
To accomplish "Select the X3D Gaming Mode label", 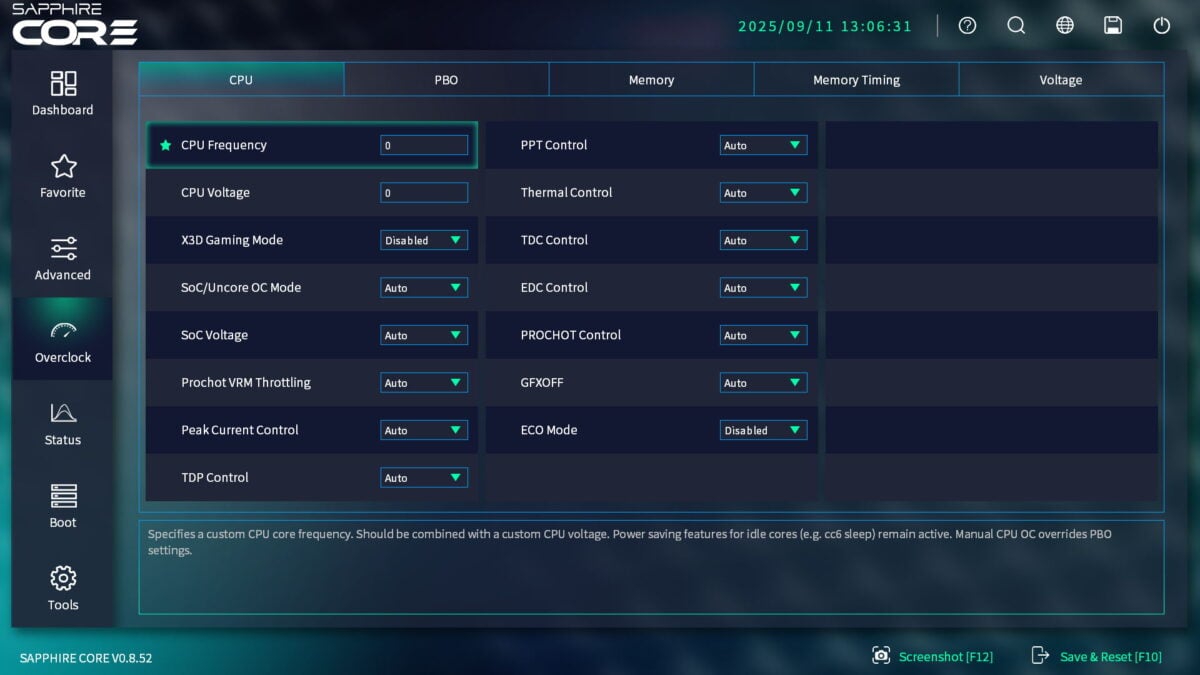I will [x=232, y=240].
